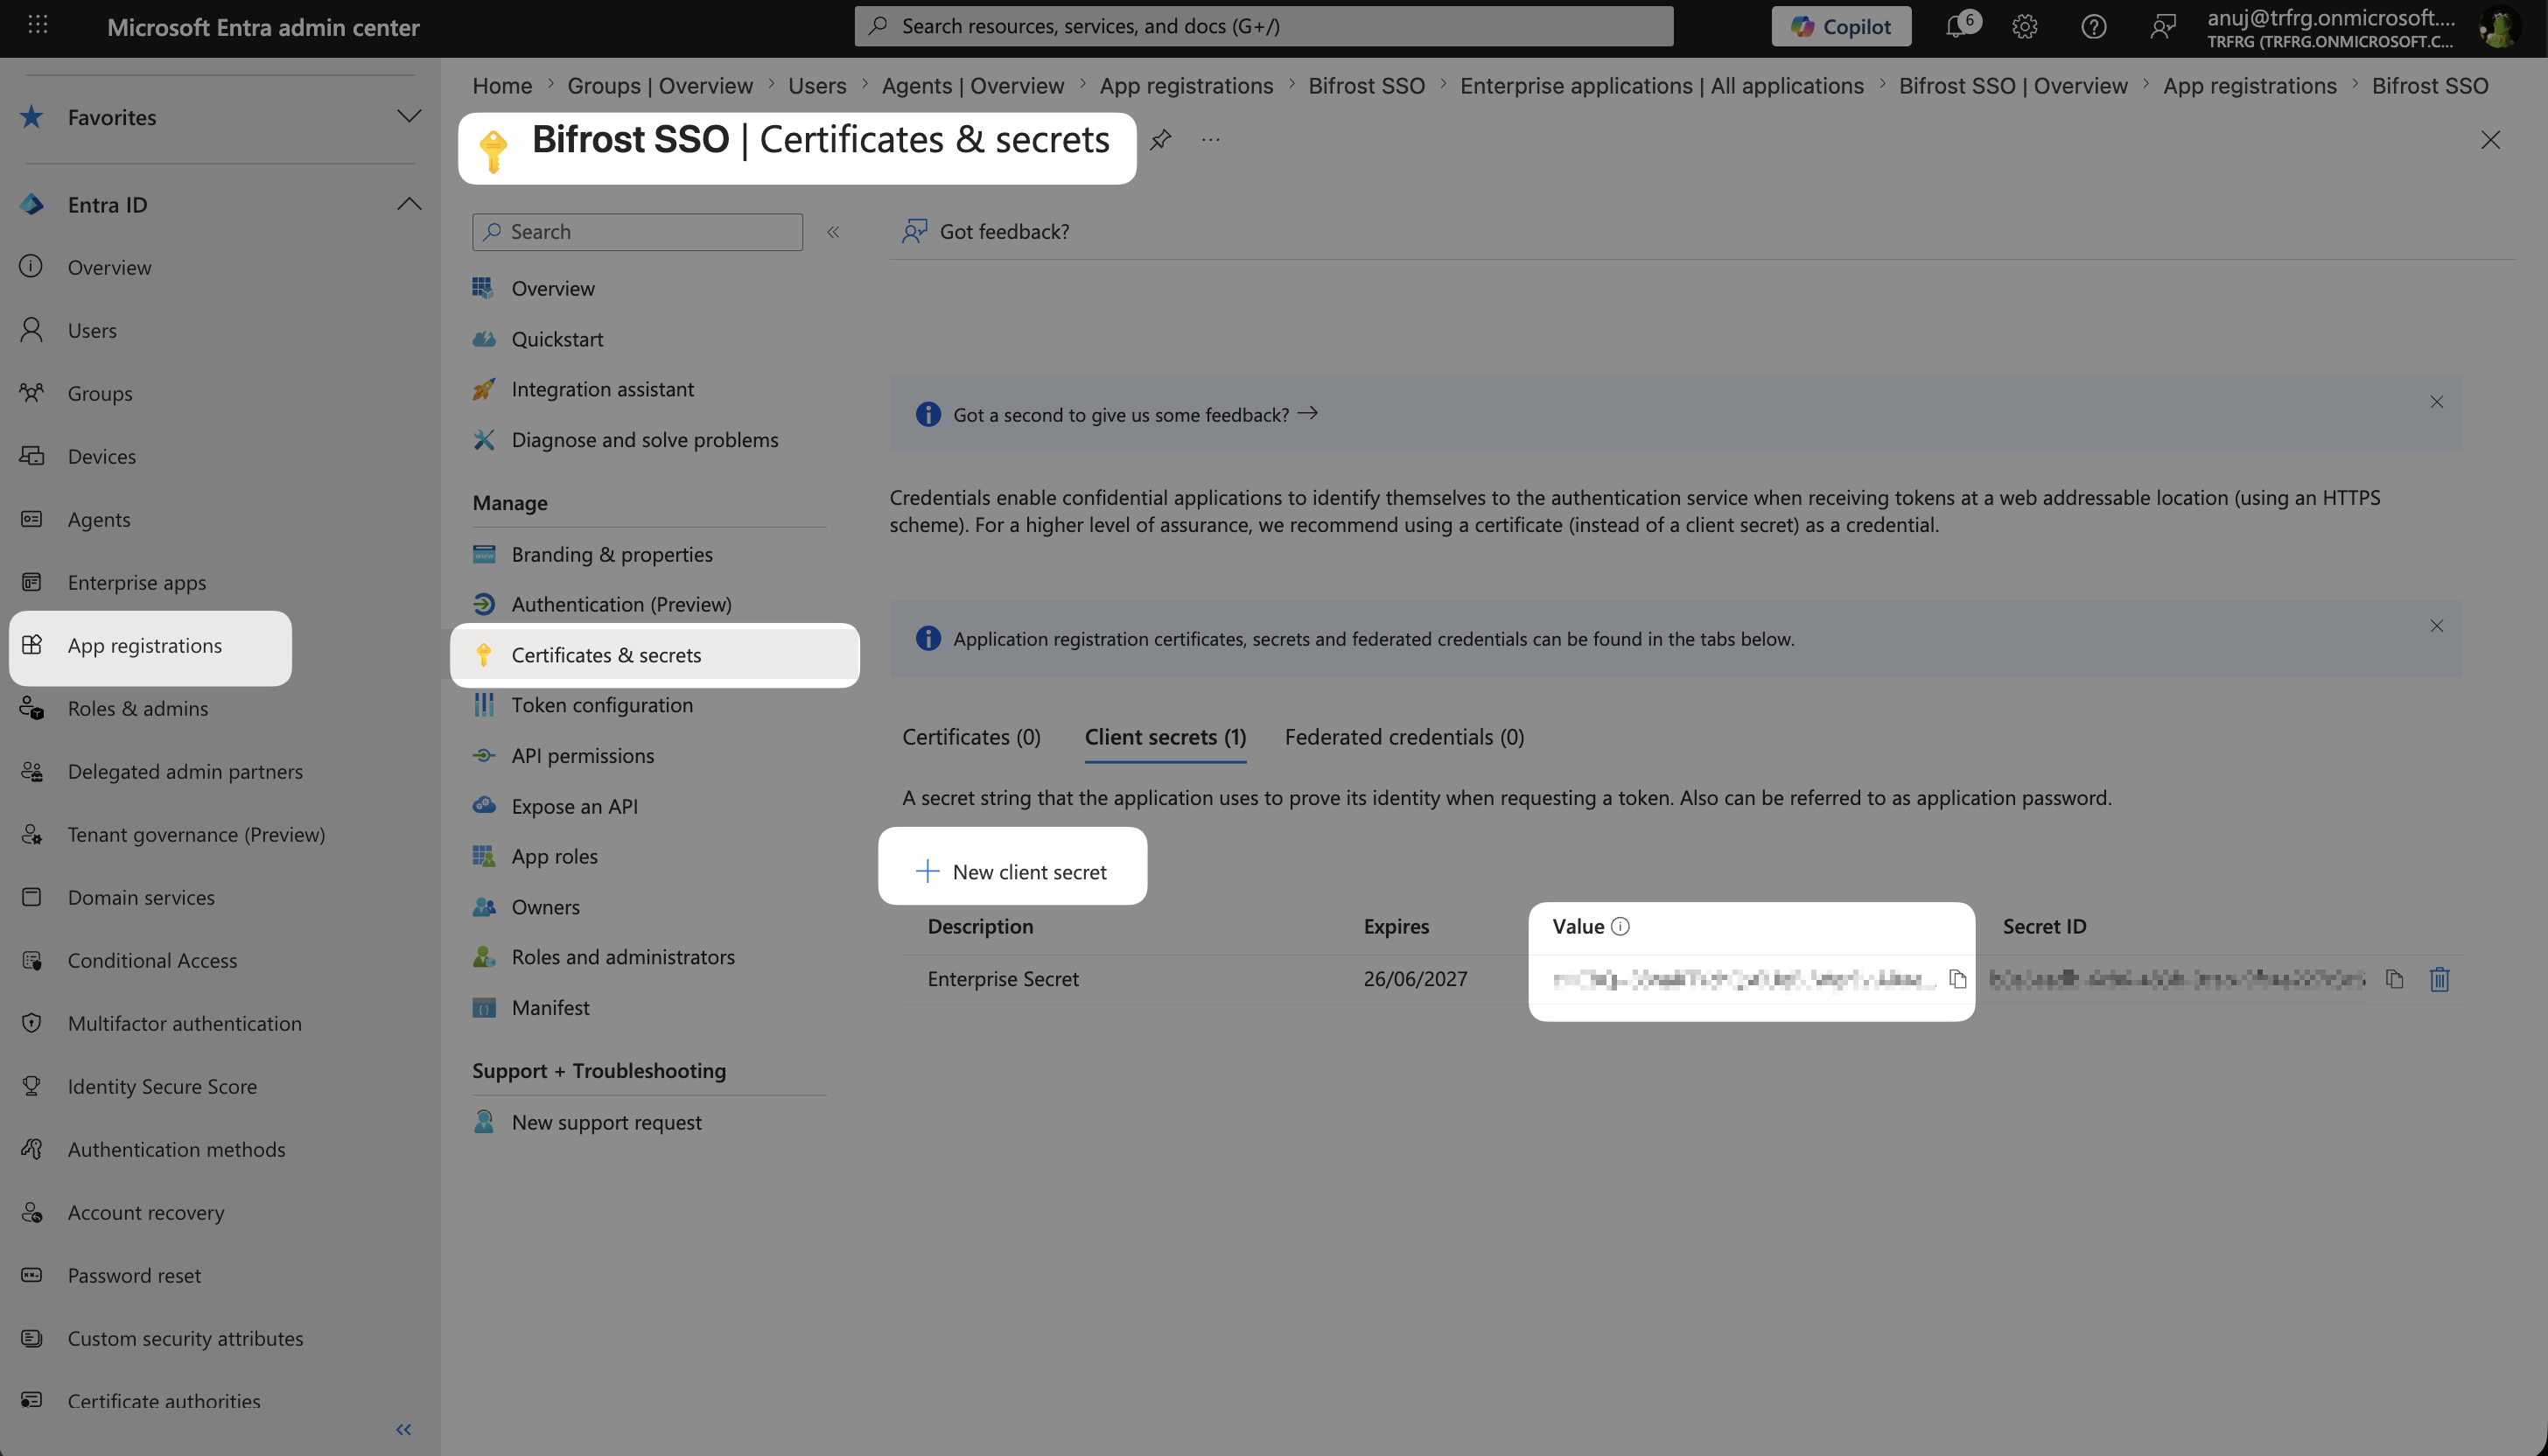Click New client secret
The width and height of the screenshot is (2548, 1456).
[1012, 871]
